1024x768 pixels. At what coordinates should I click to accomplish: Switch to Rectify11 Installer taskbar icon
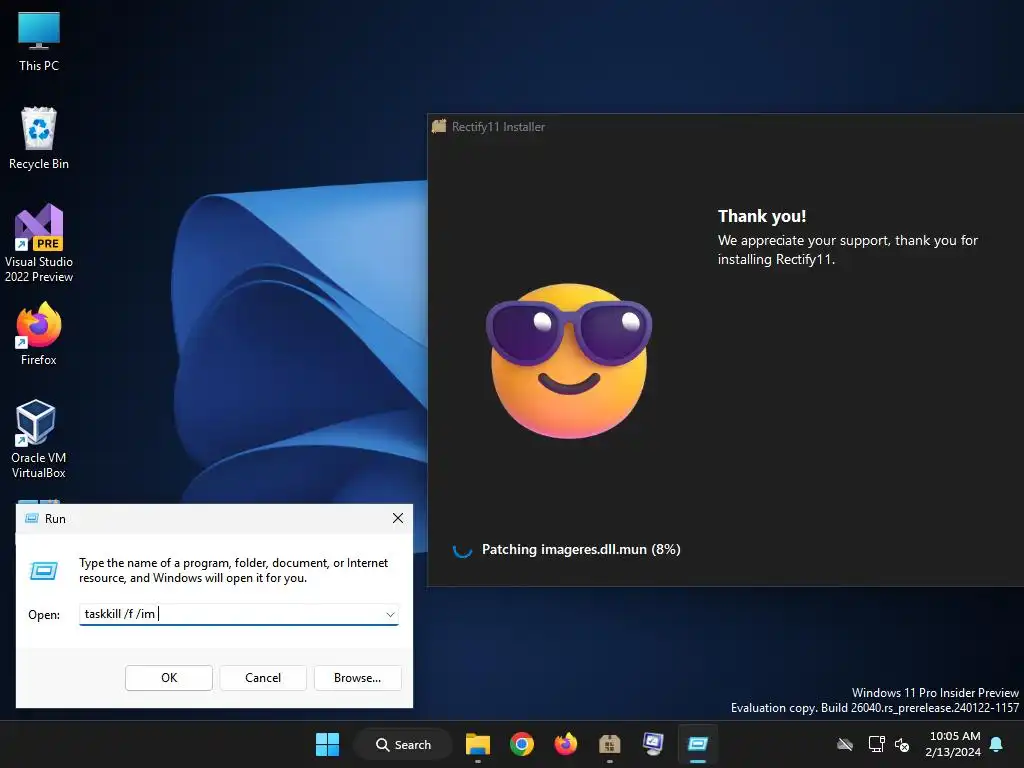pos(609,744)
